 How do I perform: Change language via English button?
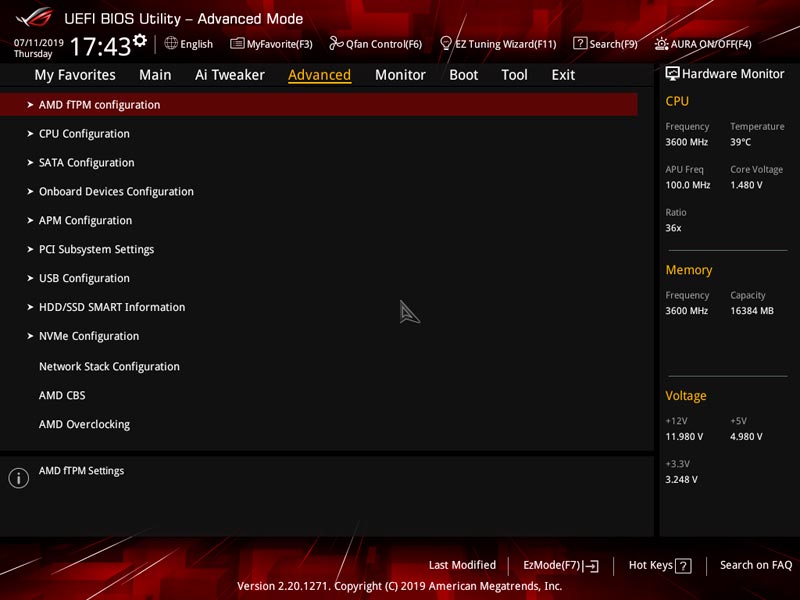coord(189,44)
